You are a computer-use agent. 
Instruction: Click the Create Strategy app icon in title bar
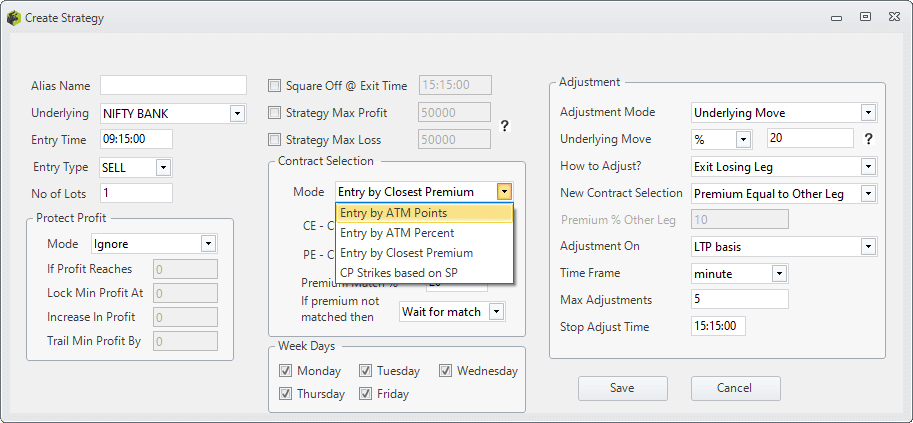point(13,18)
